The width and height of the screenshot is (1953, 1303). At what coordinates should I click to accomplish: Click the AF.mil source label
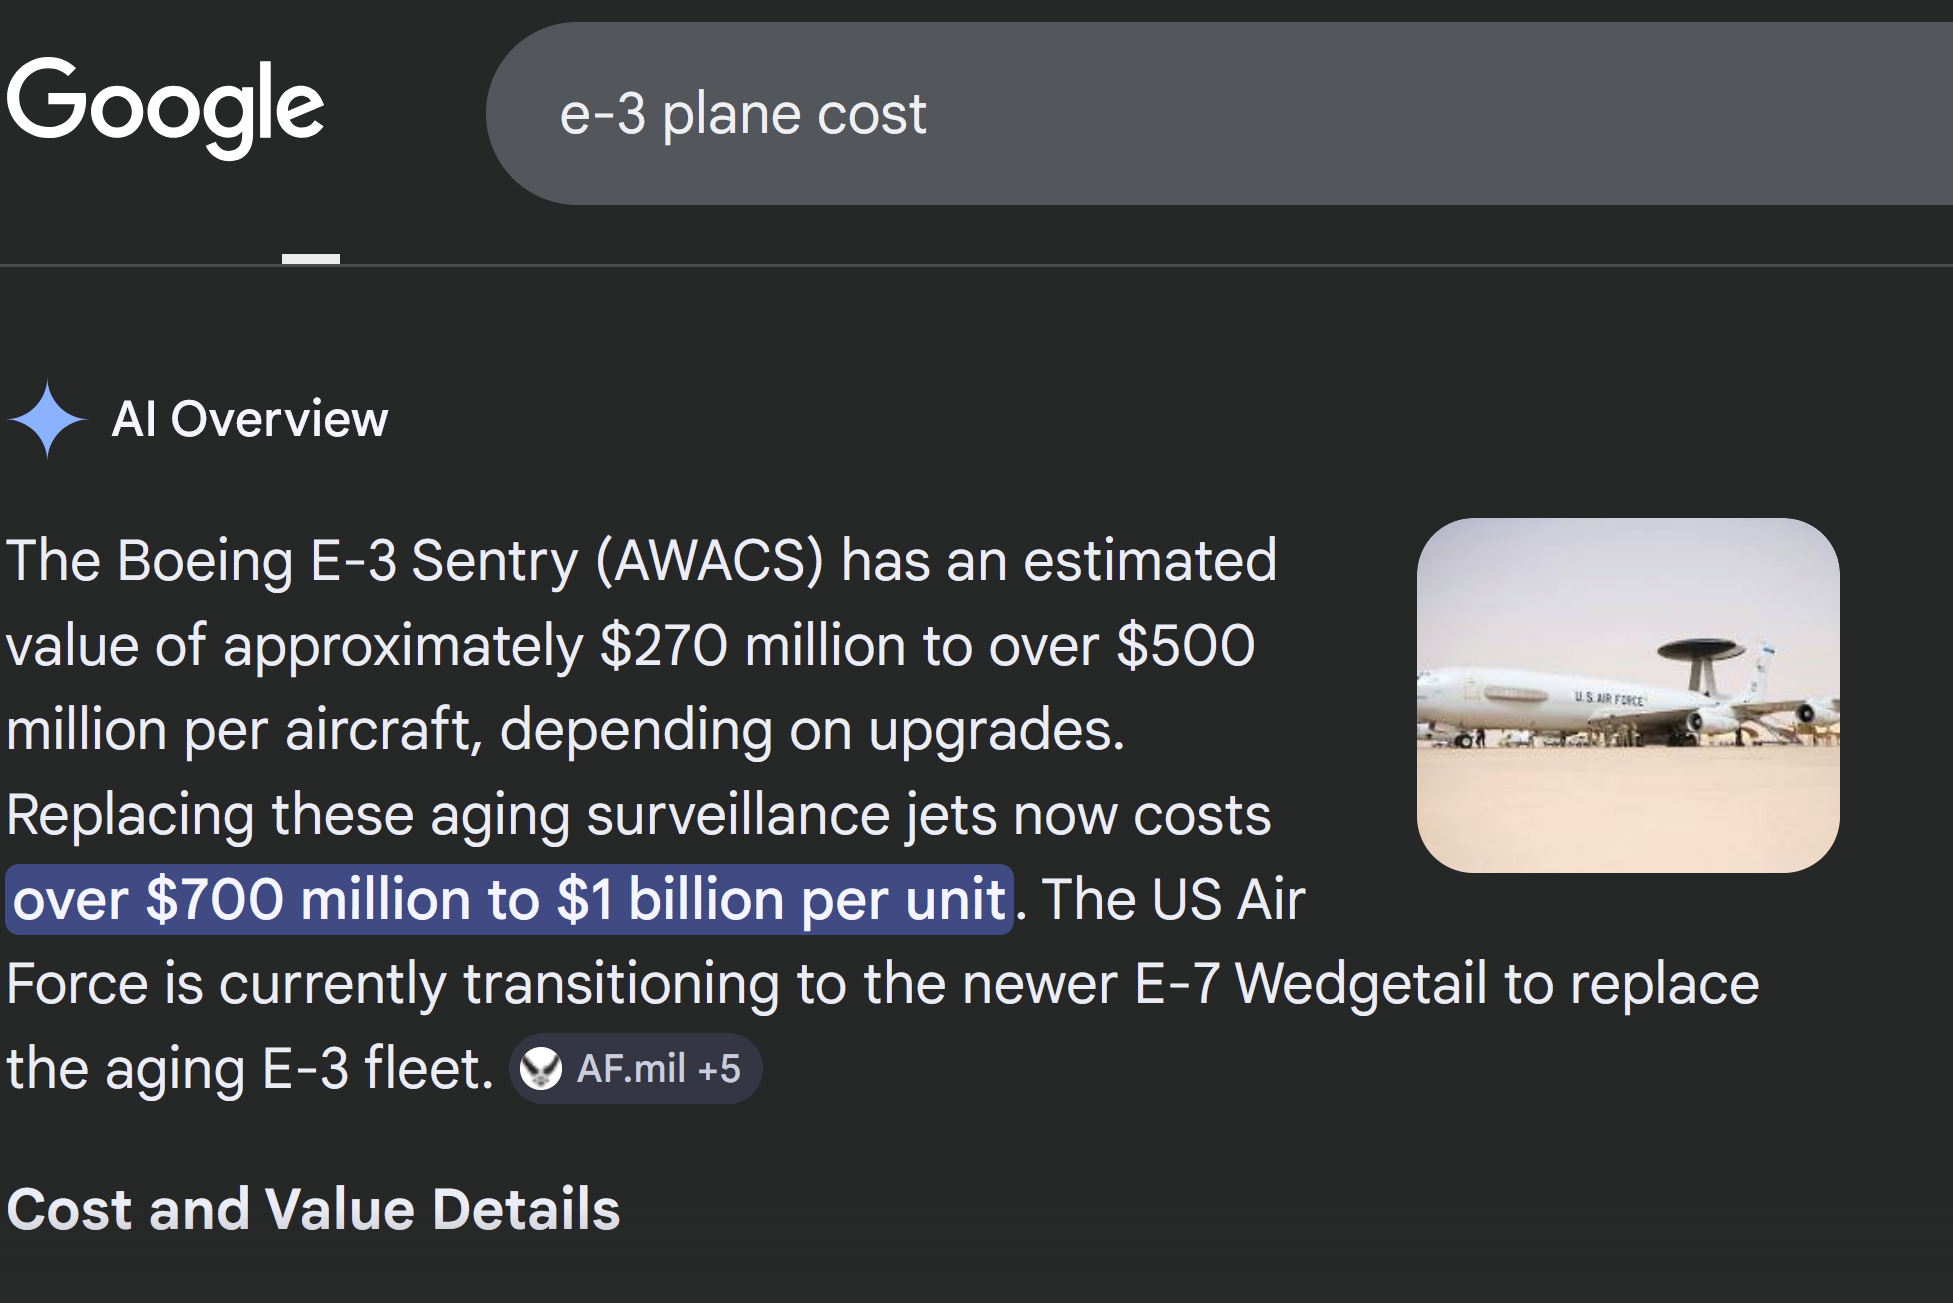click(631, 1069)
